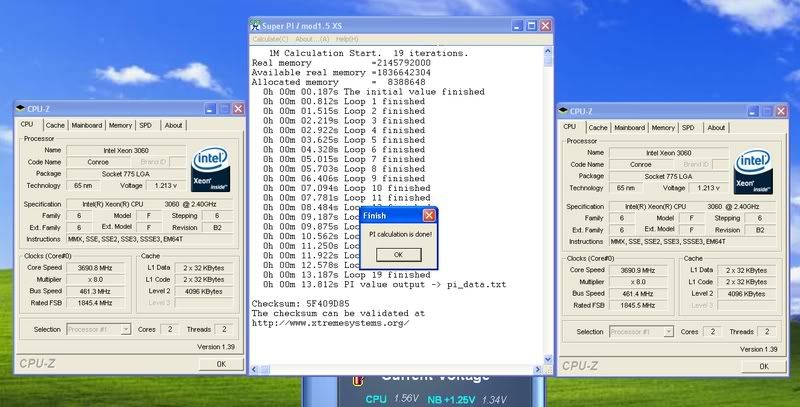This screenshot has height=407, width=800.
Task: Click the Name field in left CPU-Z
Action: [x=126, y=150]
